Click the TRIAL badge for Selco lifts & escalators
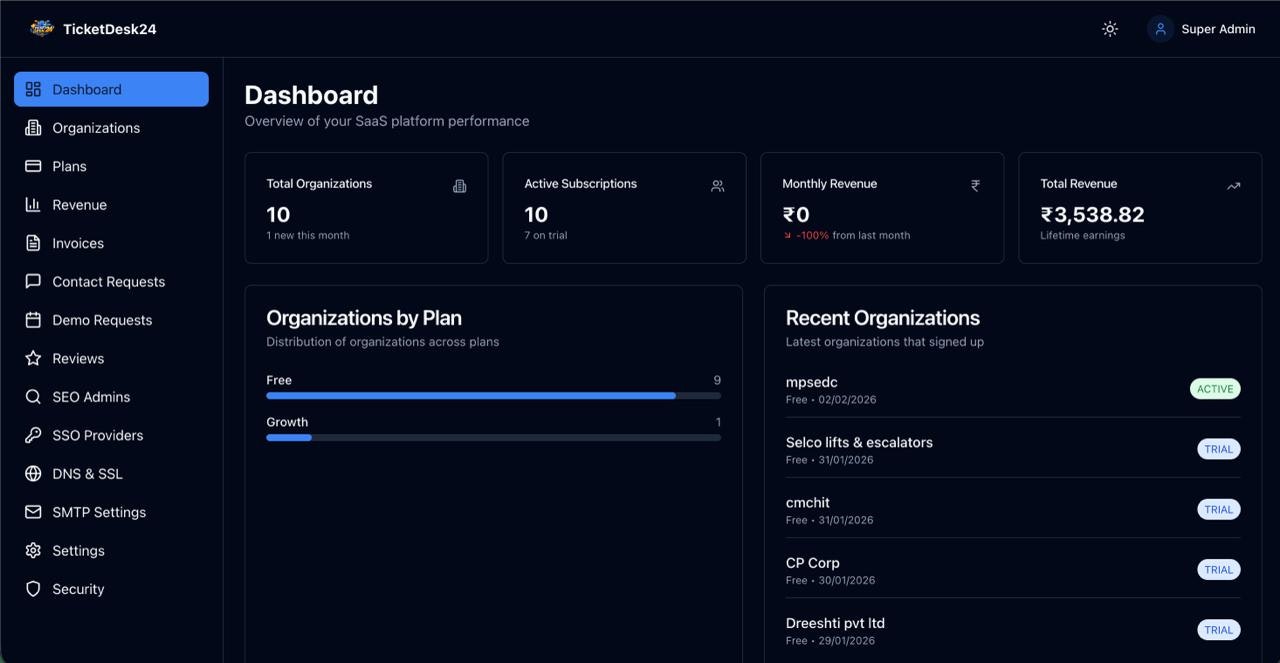Image resolution: width=1280 pixels, height=663 pixels. click(x=1219, y=449)
